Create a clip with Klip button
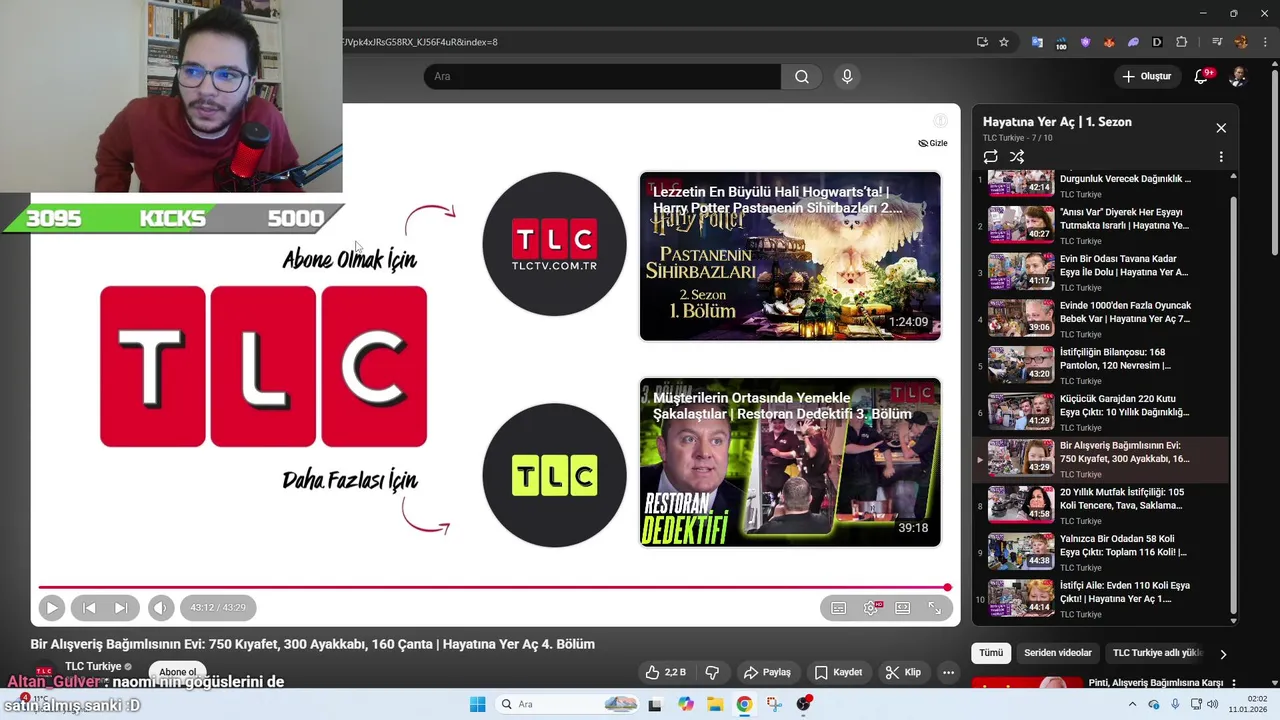This screenshot has width=1280, height=720. coord(903,672)
